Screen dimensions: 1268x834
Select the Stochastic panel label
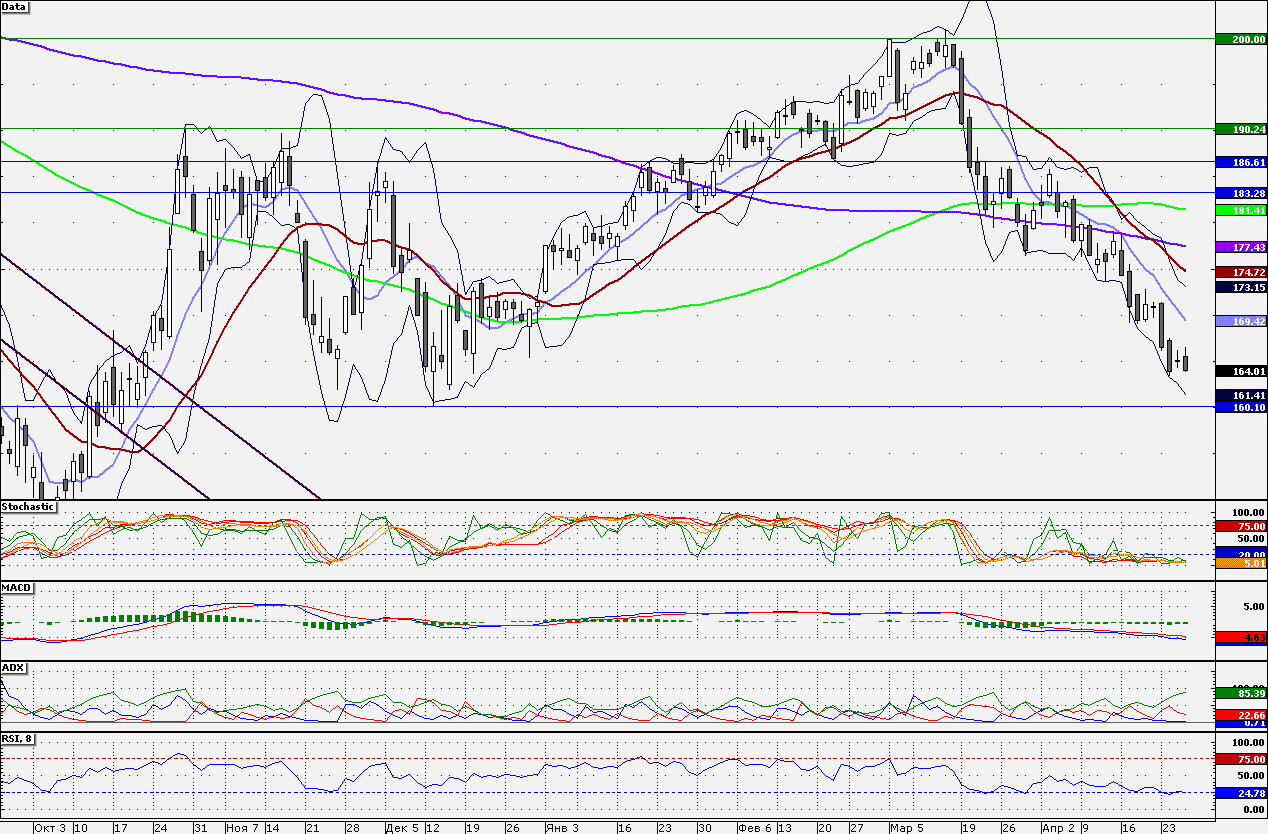pyautogui.click(x=28, y=507)
